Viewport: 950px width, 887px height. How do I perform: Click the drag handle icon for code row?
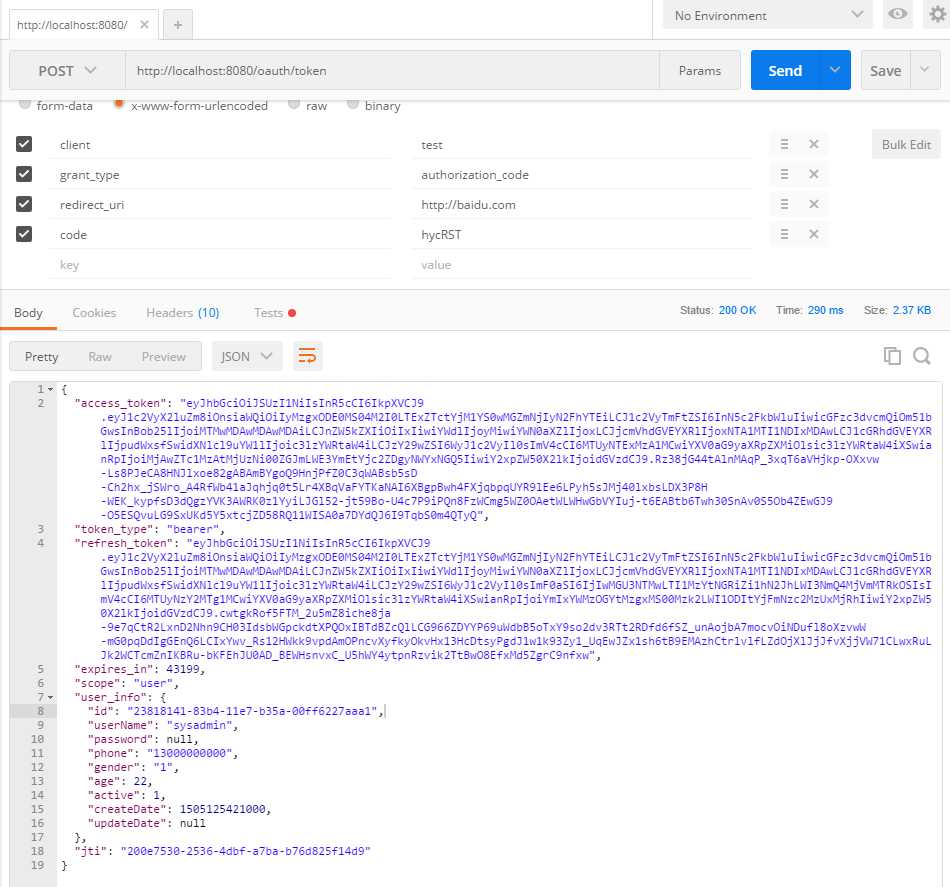point(784,234)
